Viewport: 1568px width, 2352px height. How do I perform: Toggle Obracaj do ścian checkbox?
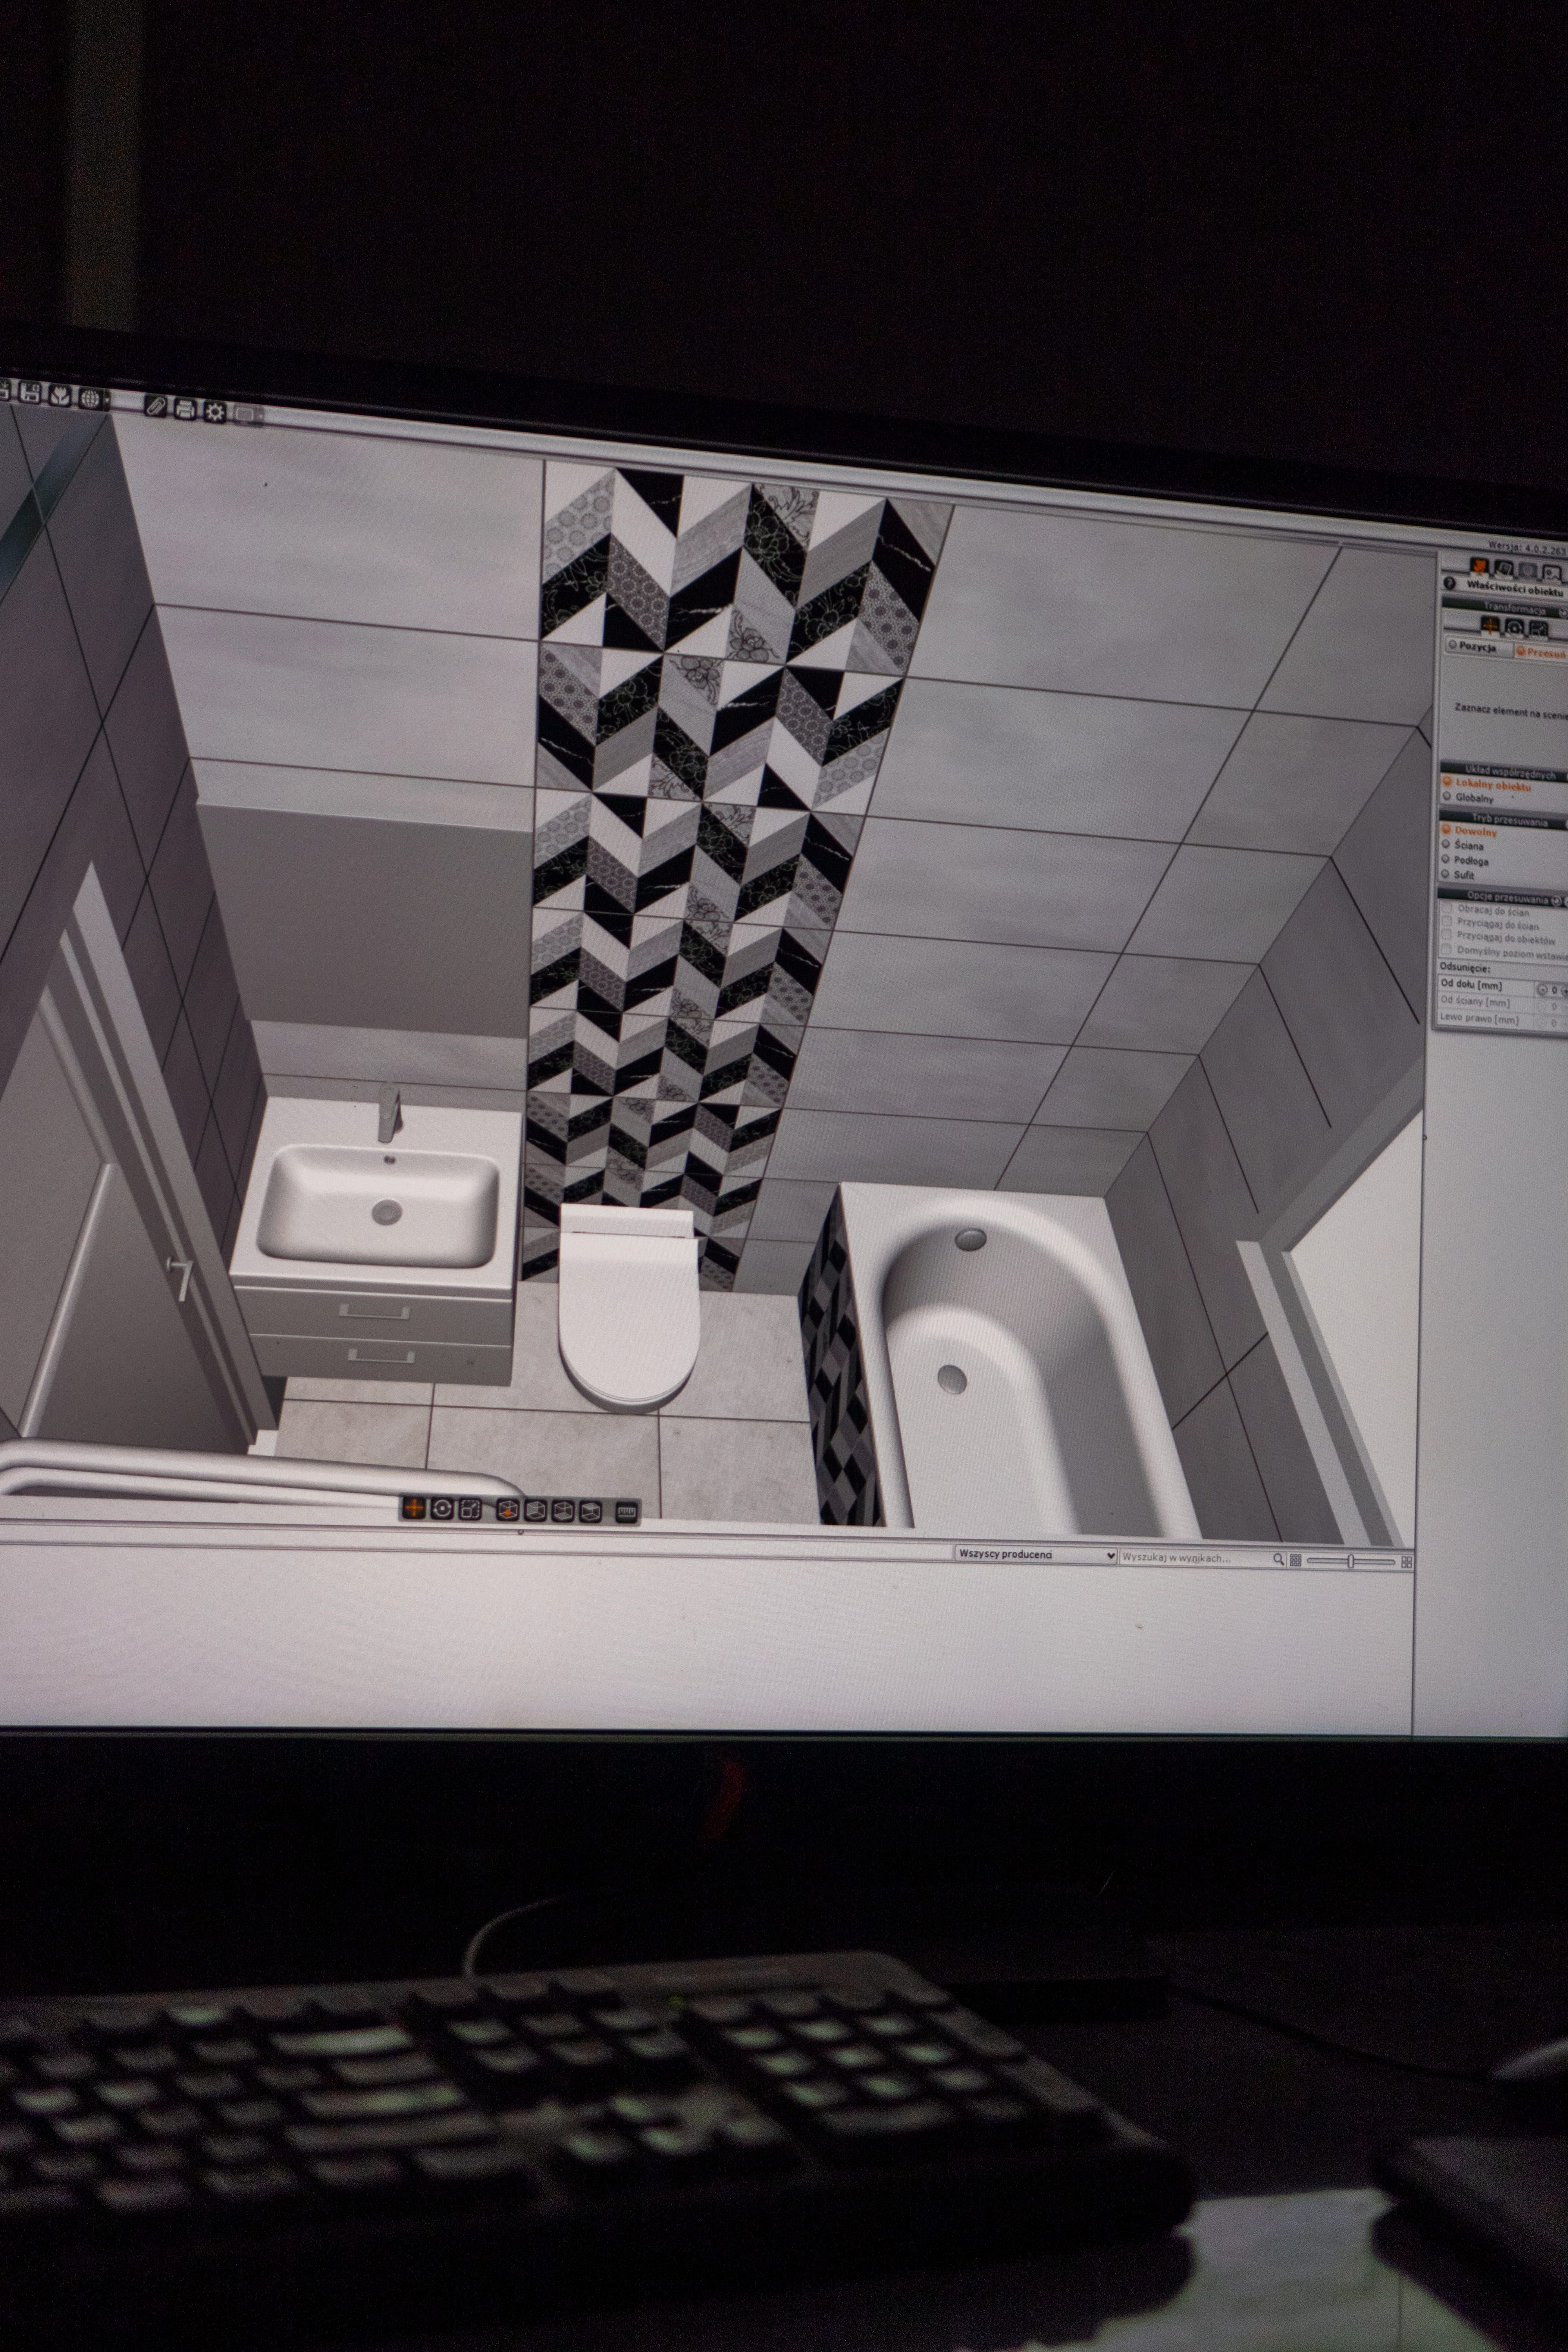pyautogui.click(x=1447, y=908)
